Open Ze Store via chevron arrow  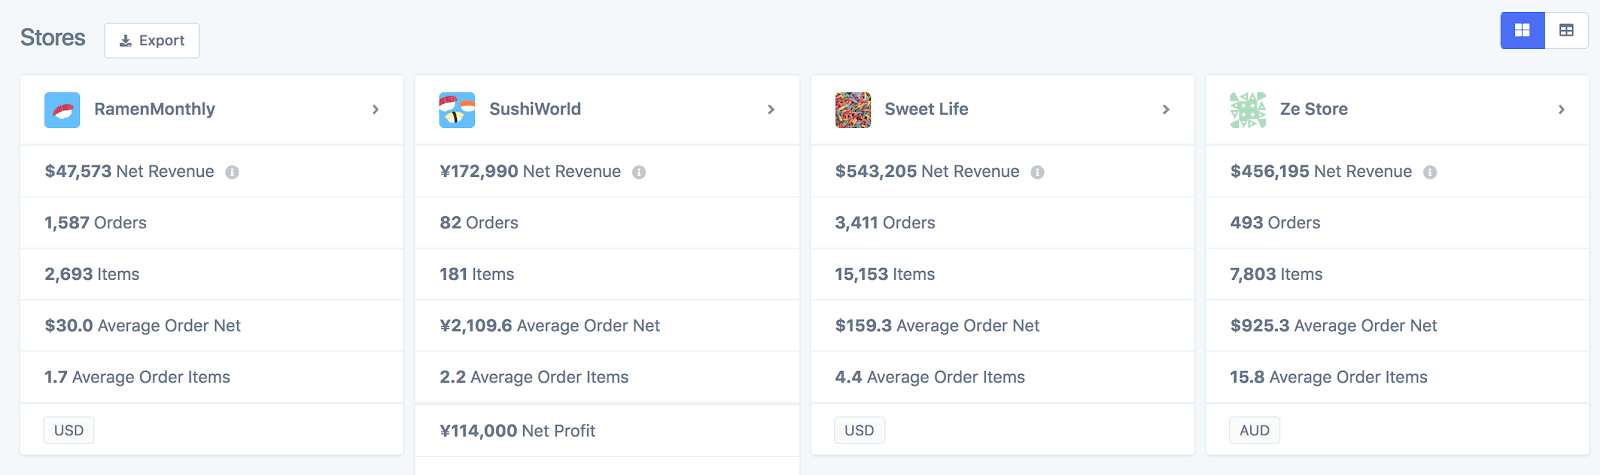pyautogui.click(x=1561, y=110)
